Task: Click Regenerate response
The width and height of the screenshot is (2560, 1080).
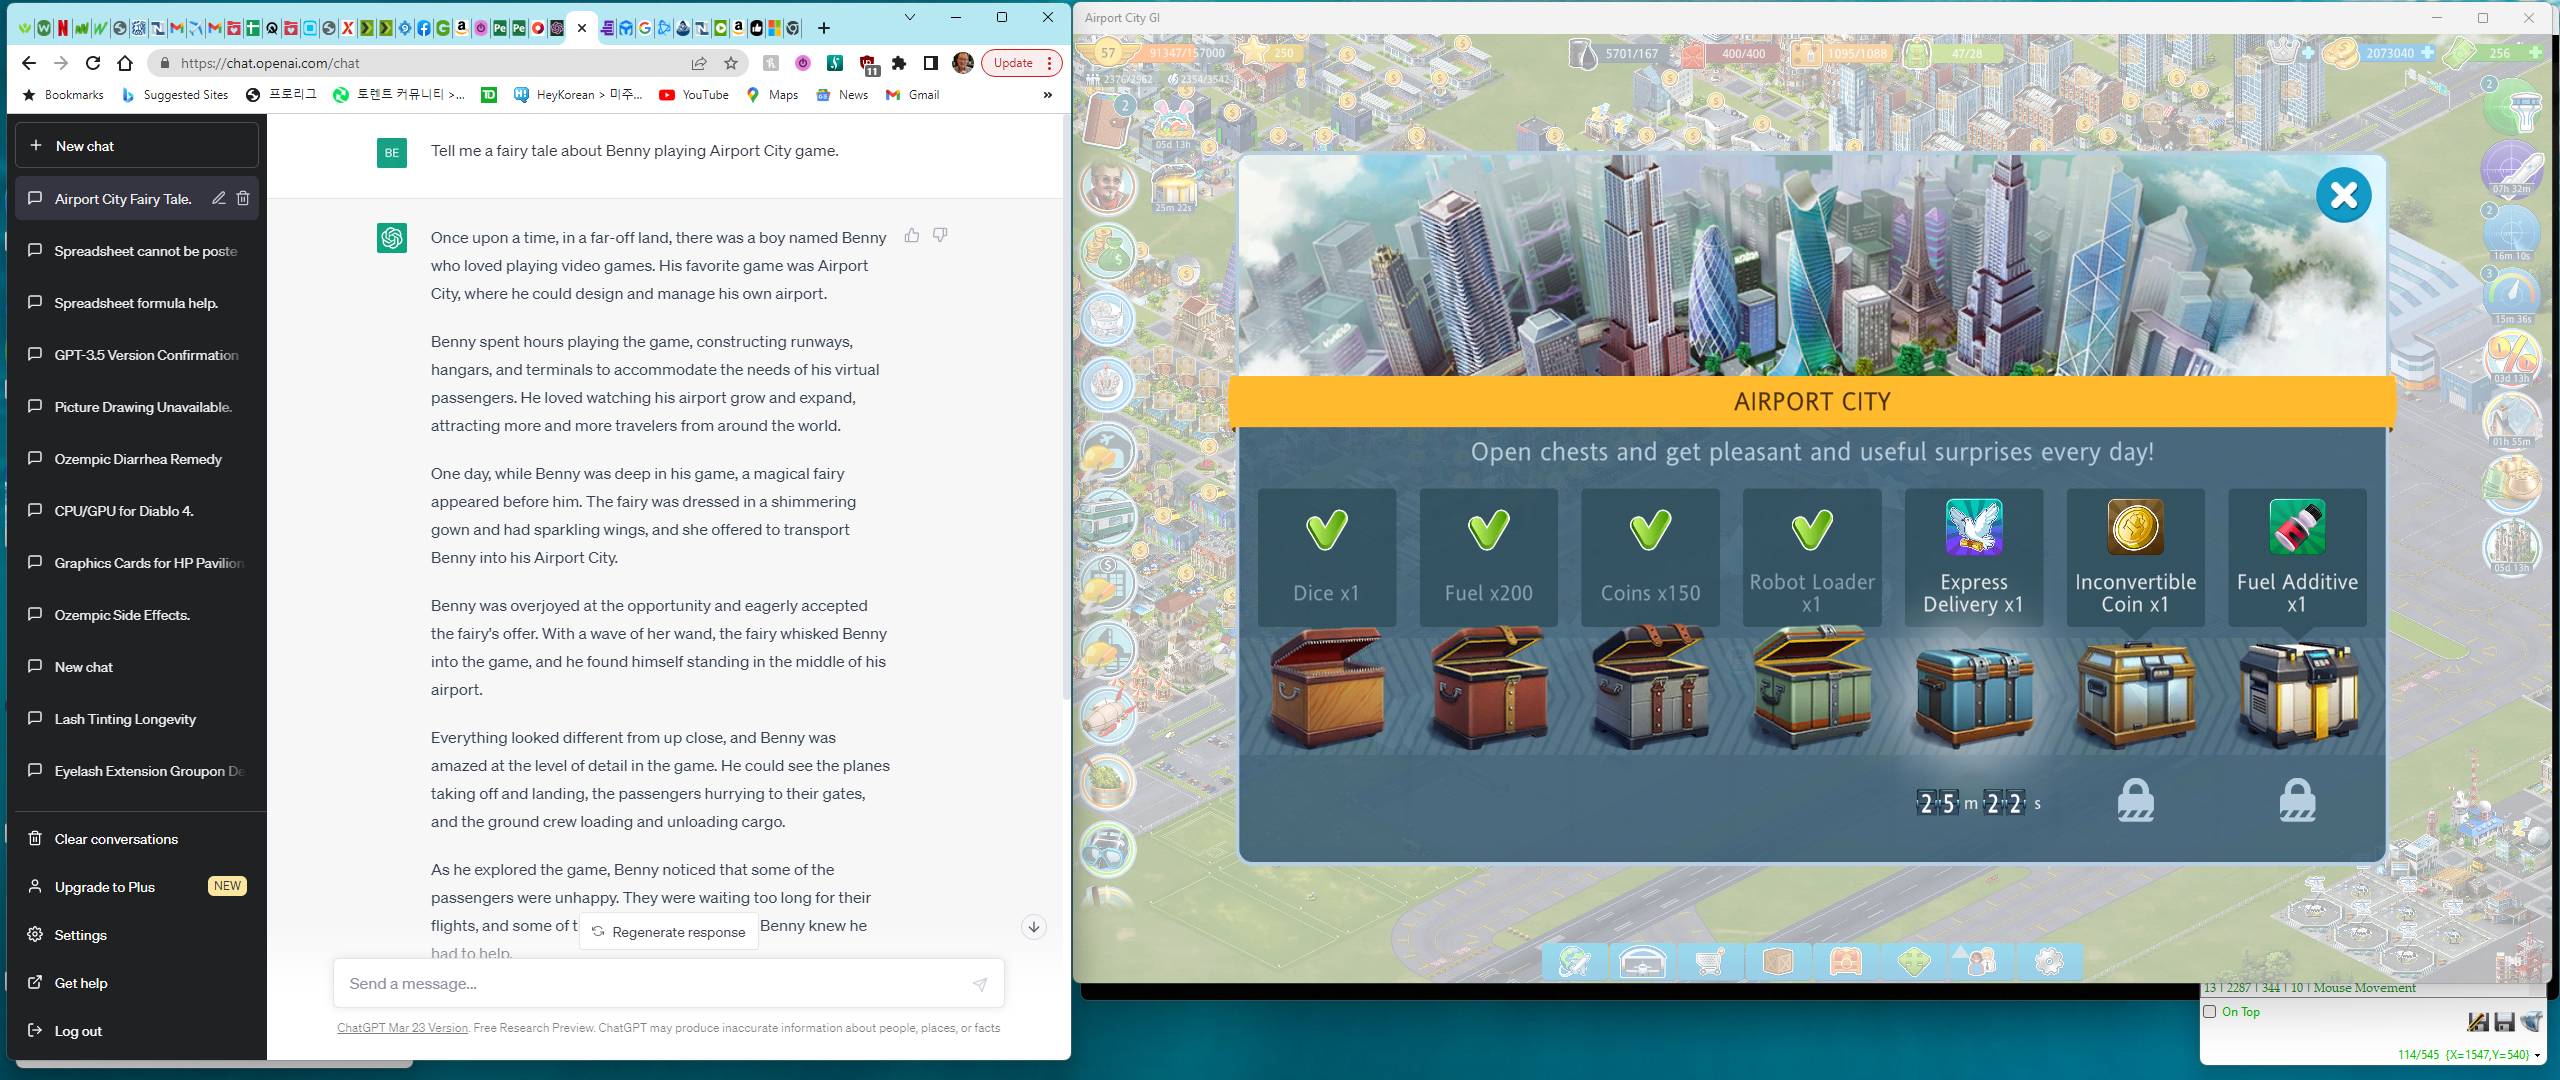Action: pyautogui.click(x=668, y=932)
